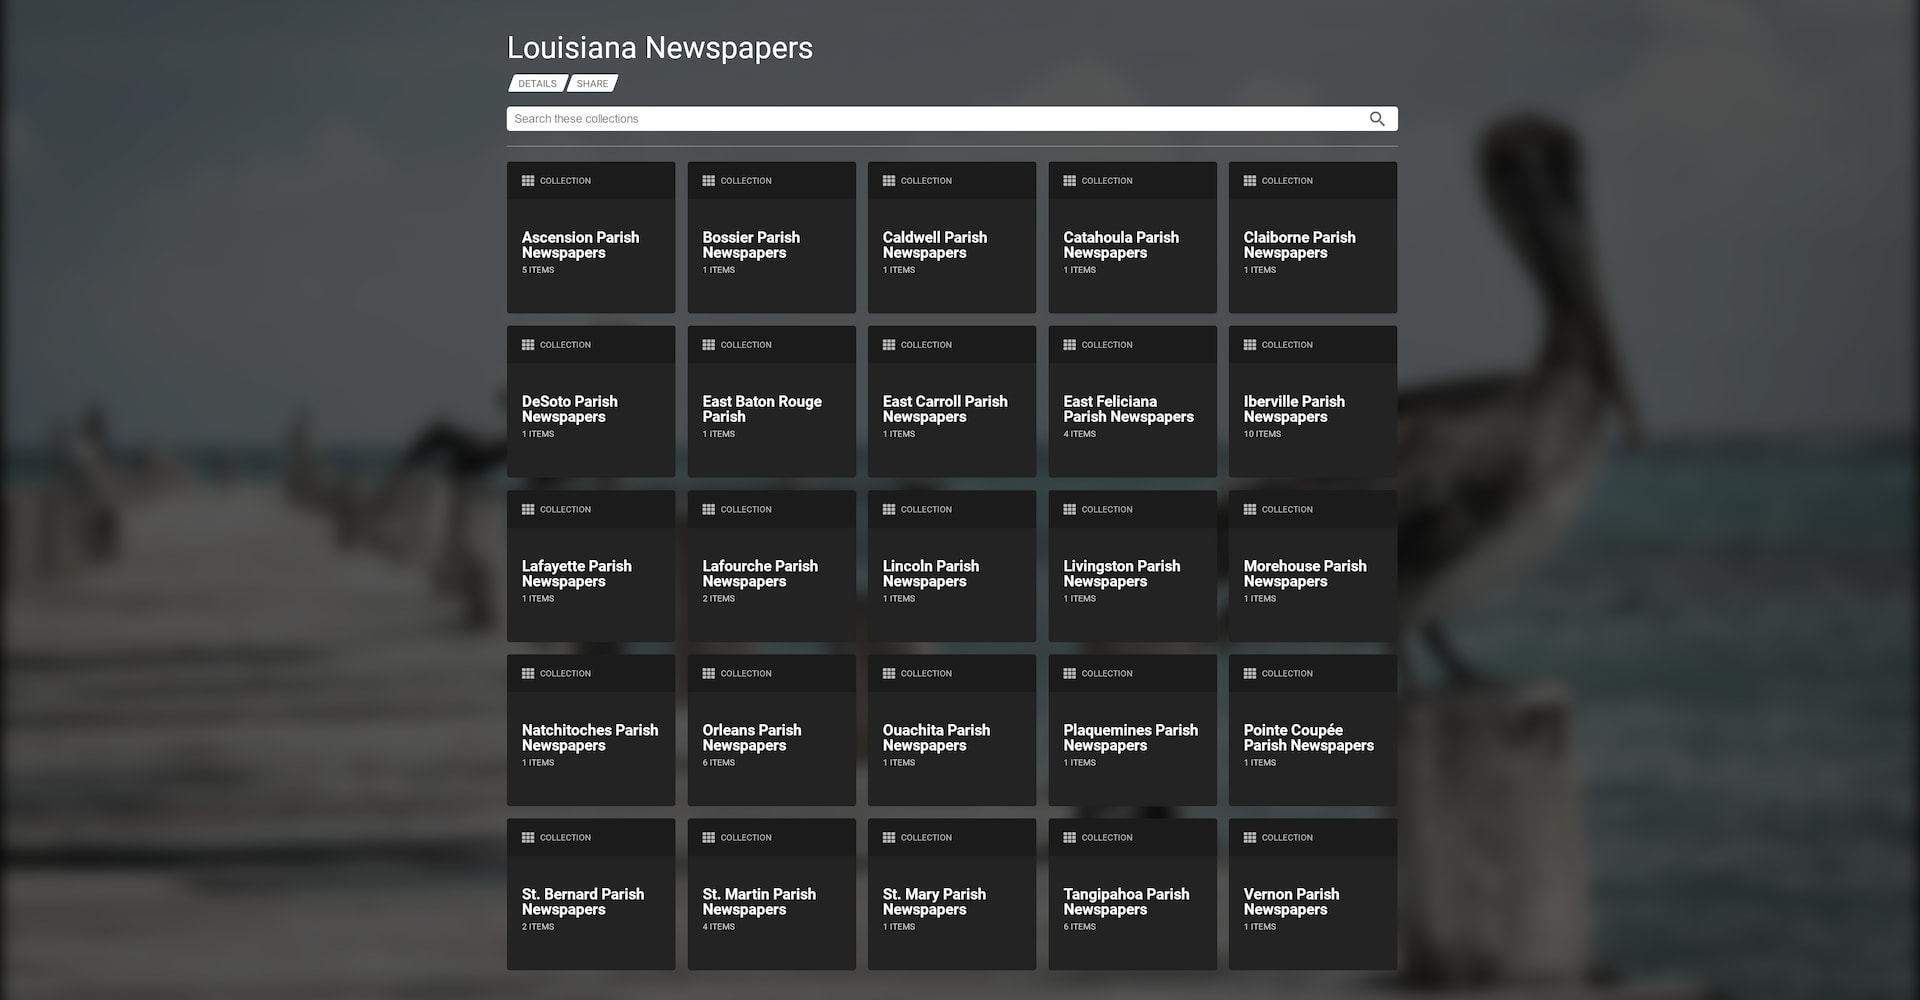Open East Baton Rouge Parish collection
Screen dimensions: 1920x1000
click(771, 409)
